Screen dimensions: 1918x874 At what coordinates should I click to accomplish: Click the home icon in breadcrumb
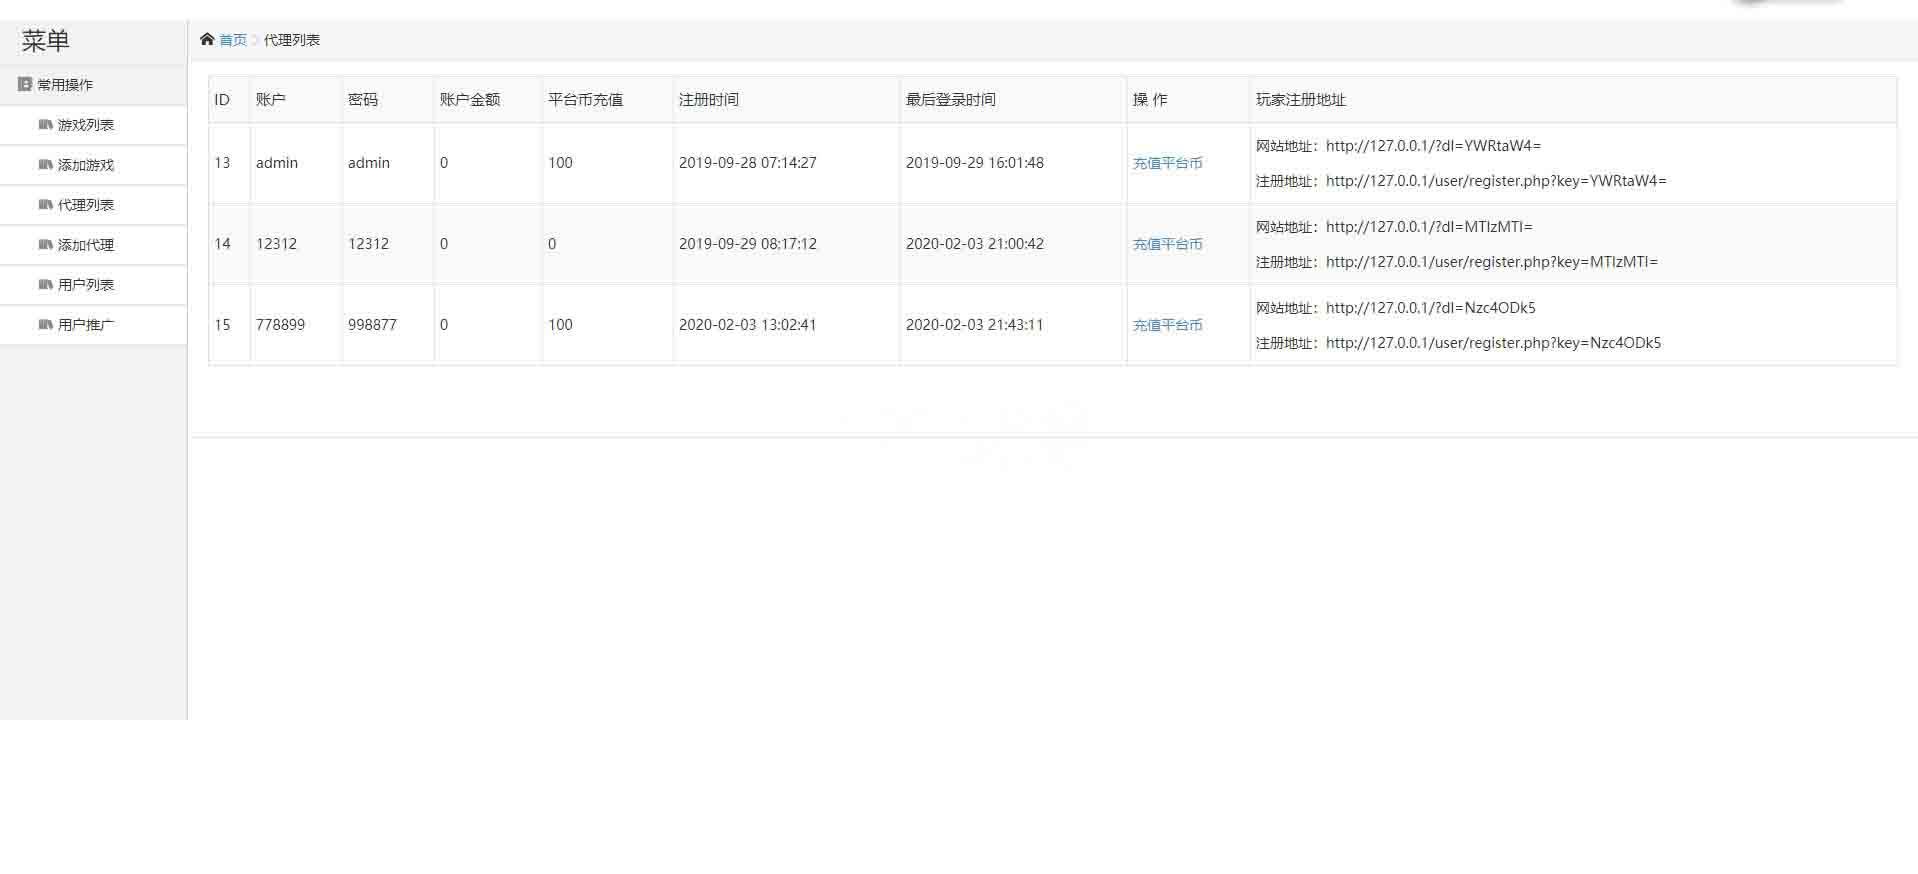[207, 39]
